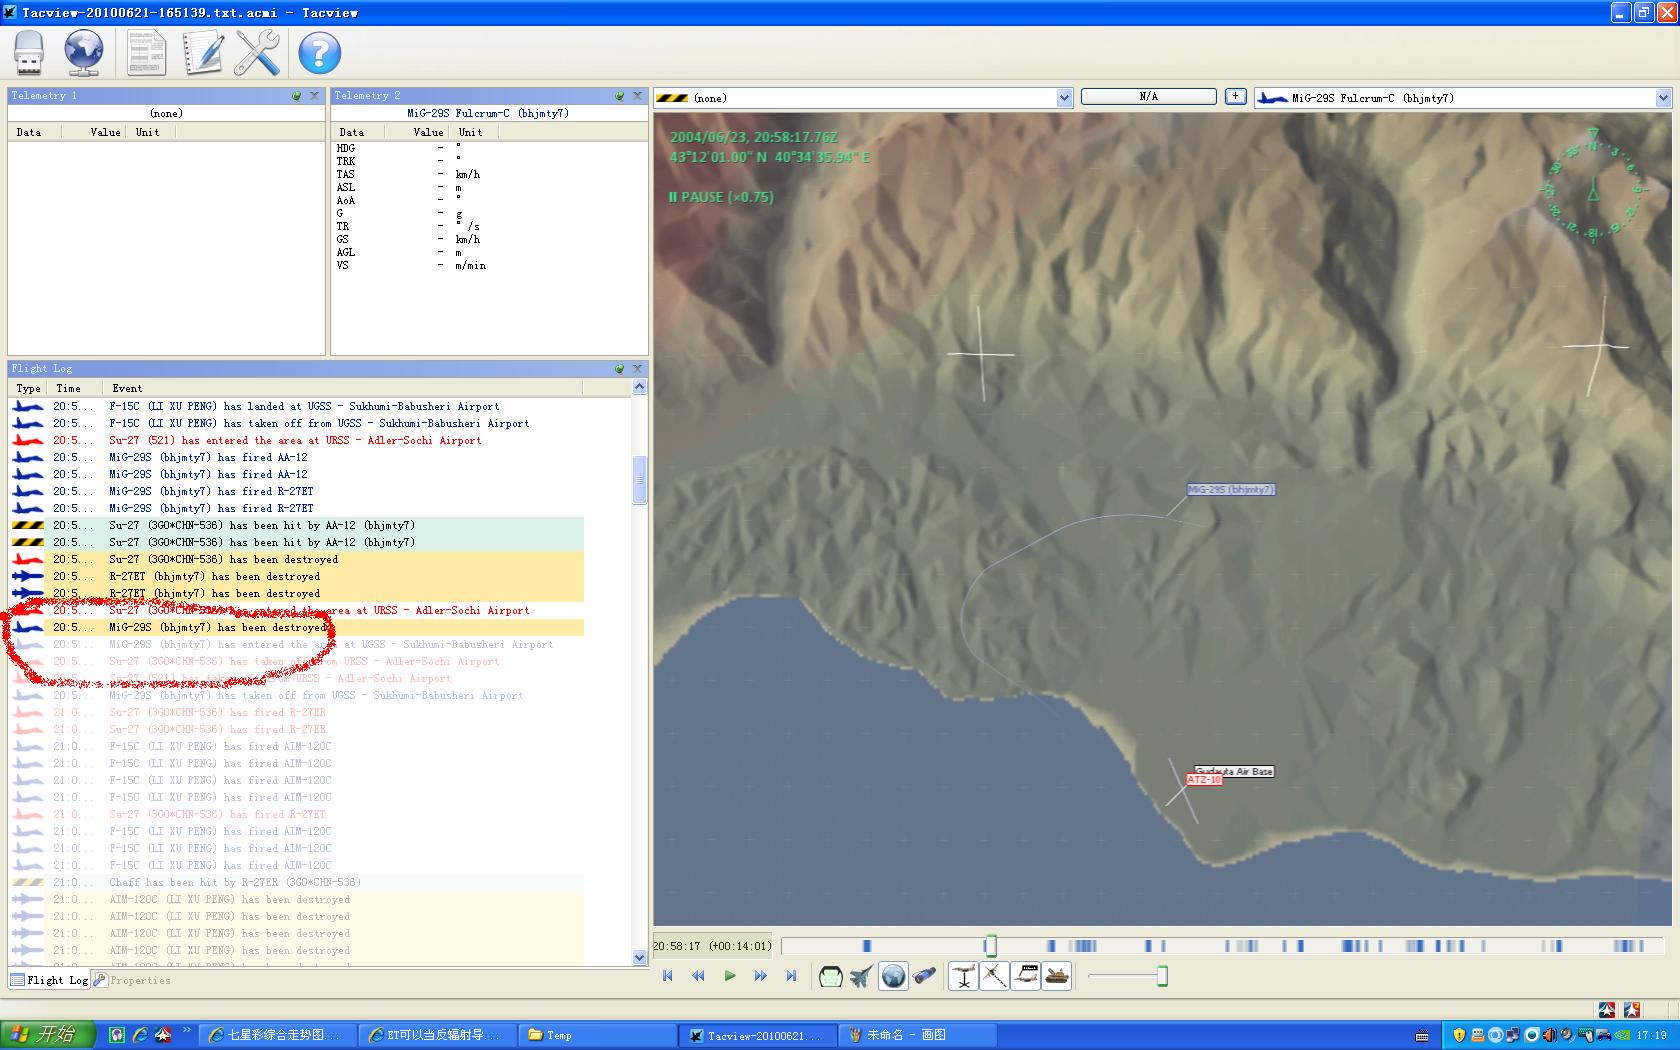The width and height of the screenshot is (1680, 1050).
Task: Toggle the globe terrain view button
Action: click(893, 977)
